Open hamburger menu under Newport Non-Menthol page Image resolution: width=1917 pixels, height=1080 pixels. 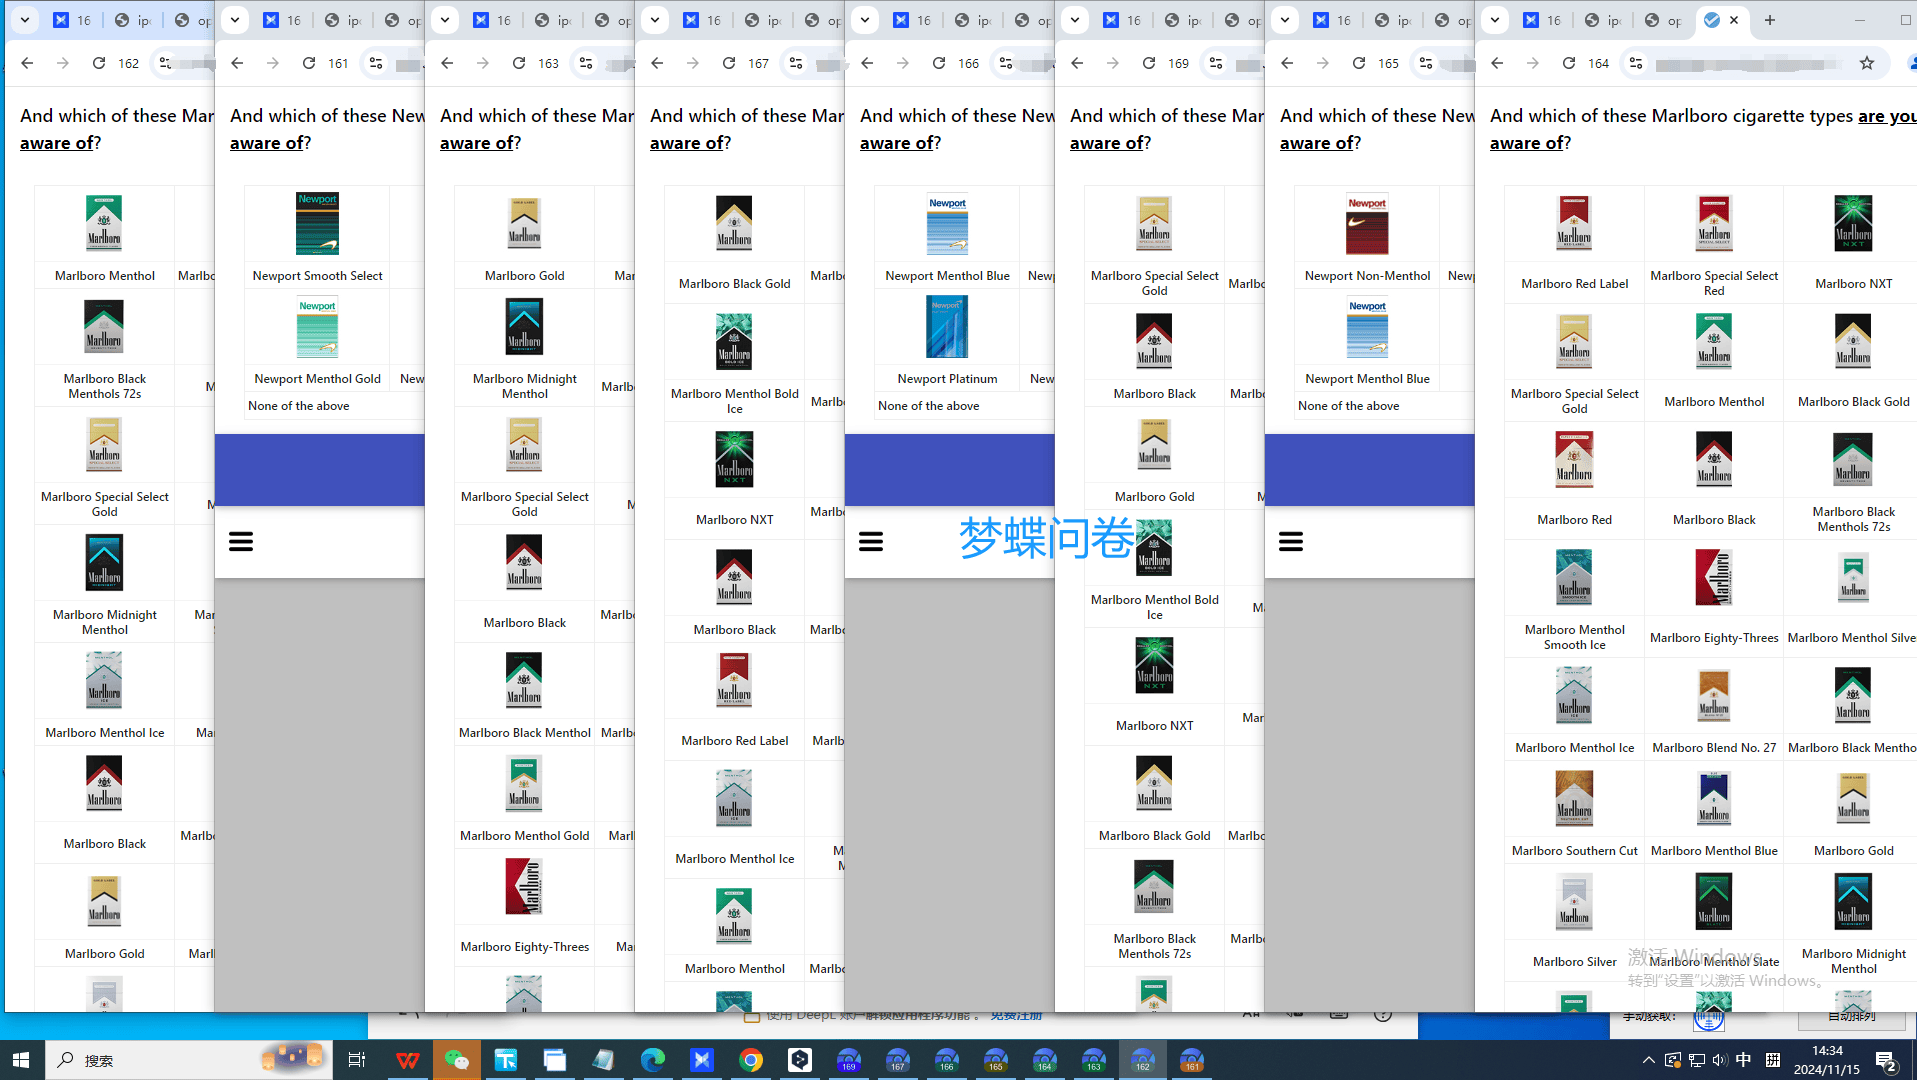pyautogui.click(x=1291, y=542)
